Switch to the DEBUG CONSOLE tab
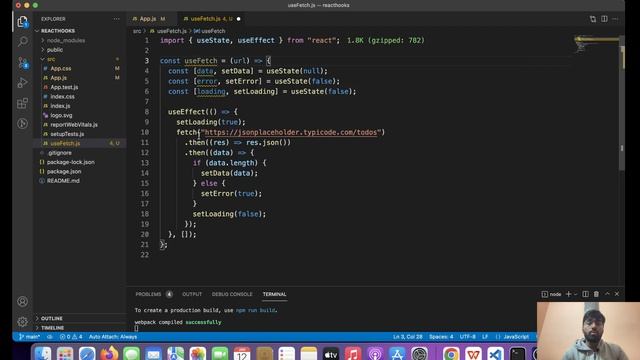Screen dimensions: 640x360 [x=232, y=294]
